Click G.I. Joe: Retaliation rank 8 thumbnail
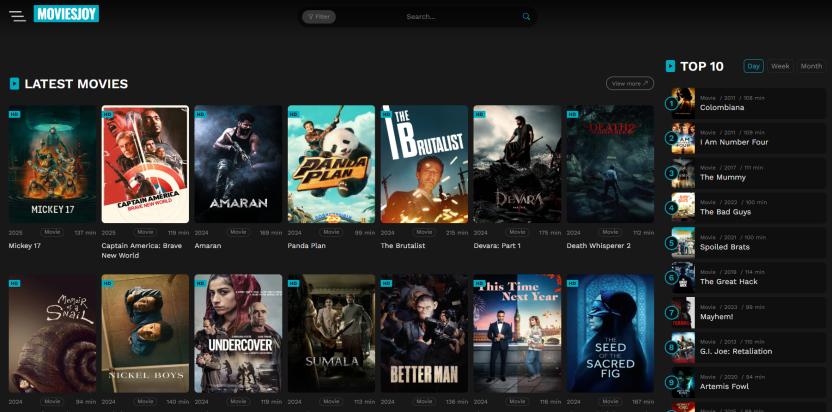 [x=683, y=347]
